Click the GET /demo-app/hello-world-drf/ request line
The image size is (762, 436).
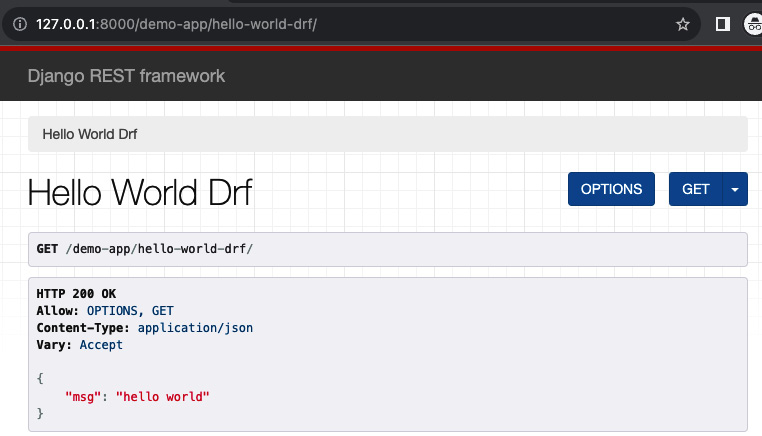pos(145,249)
